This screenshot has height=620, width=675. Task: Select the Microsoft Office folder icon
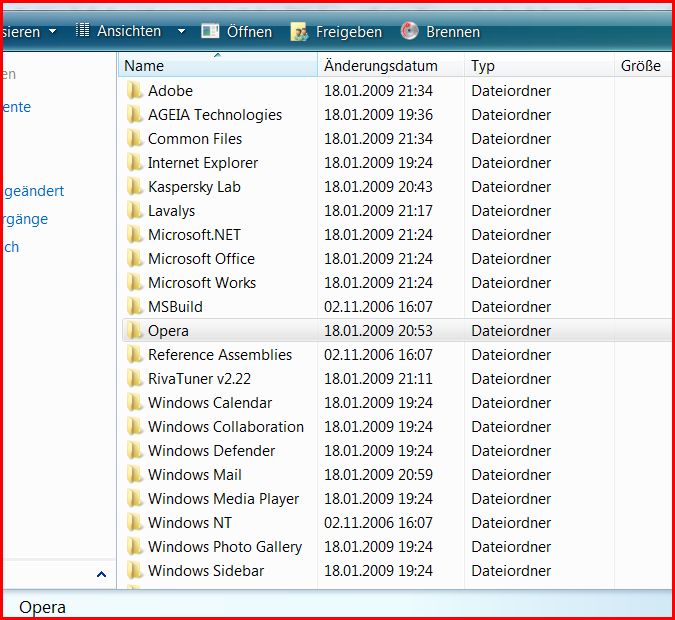click(135, 259)
